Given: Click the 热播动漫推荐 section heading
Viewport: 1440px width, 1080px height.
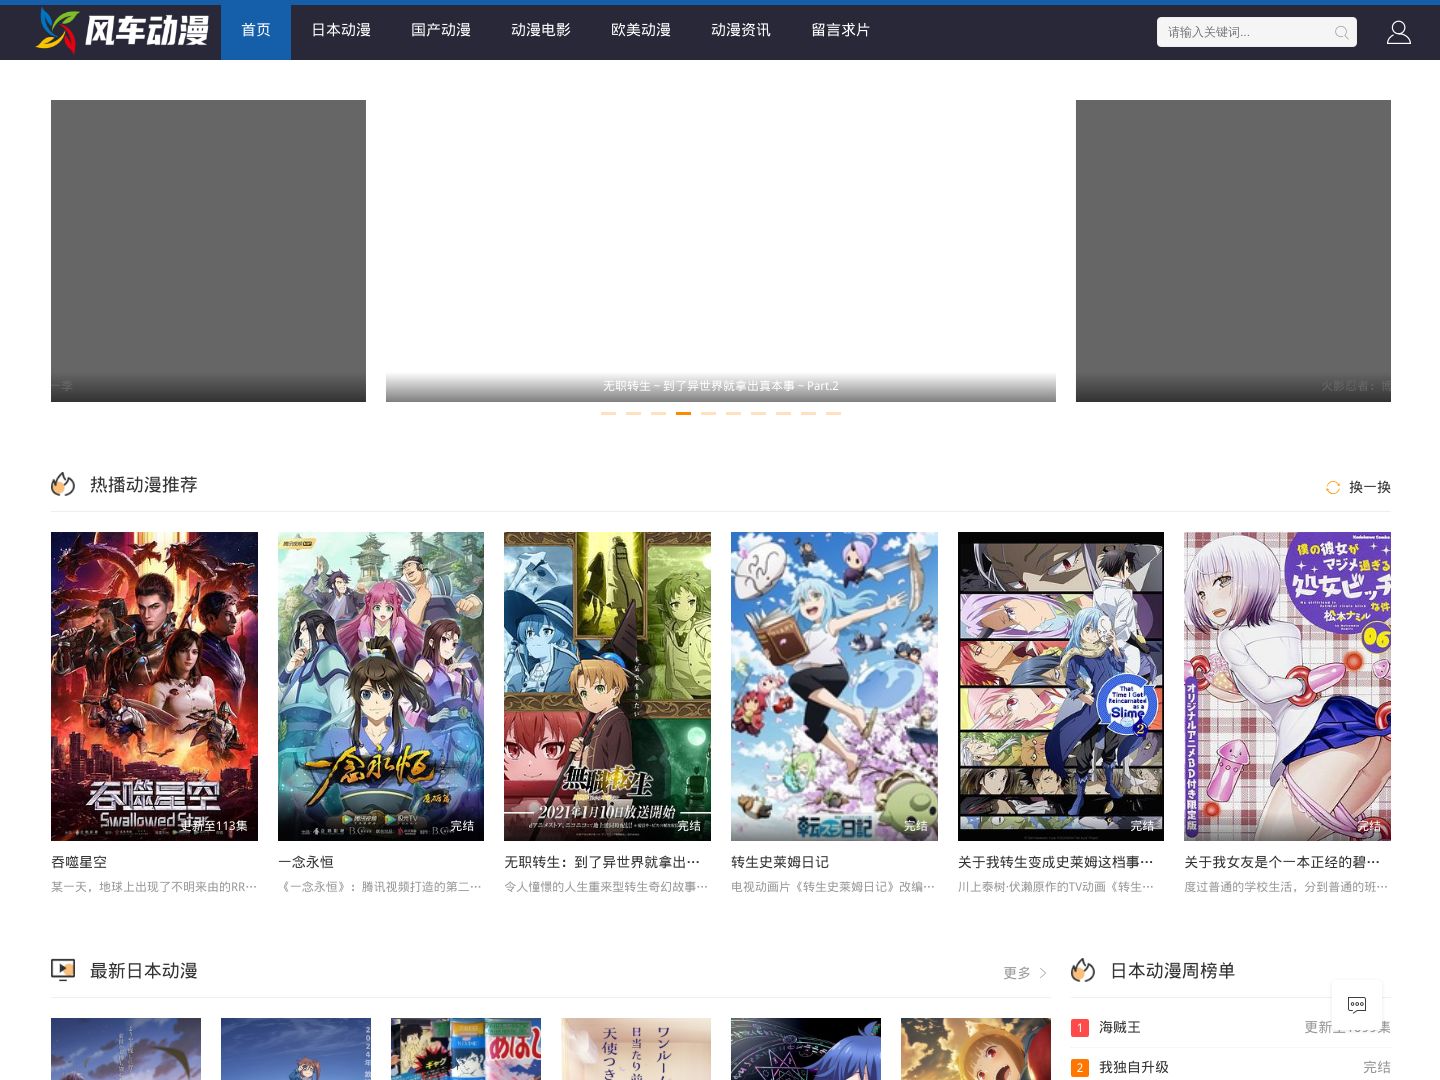Looking at the screenshot, I should tap(144, 485).
